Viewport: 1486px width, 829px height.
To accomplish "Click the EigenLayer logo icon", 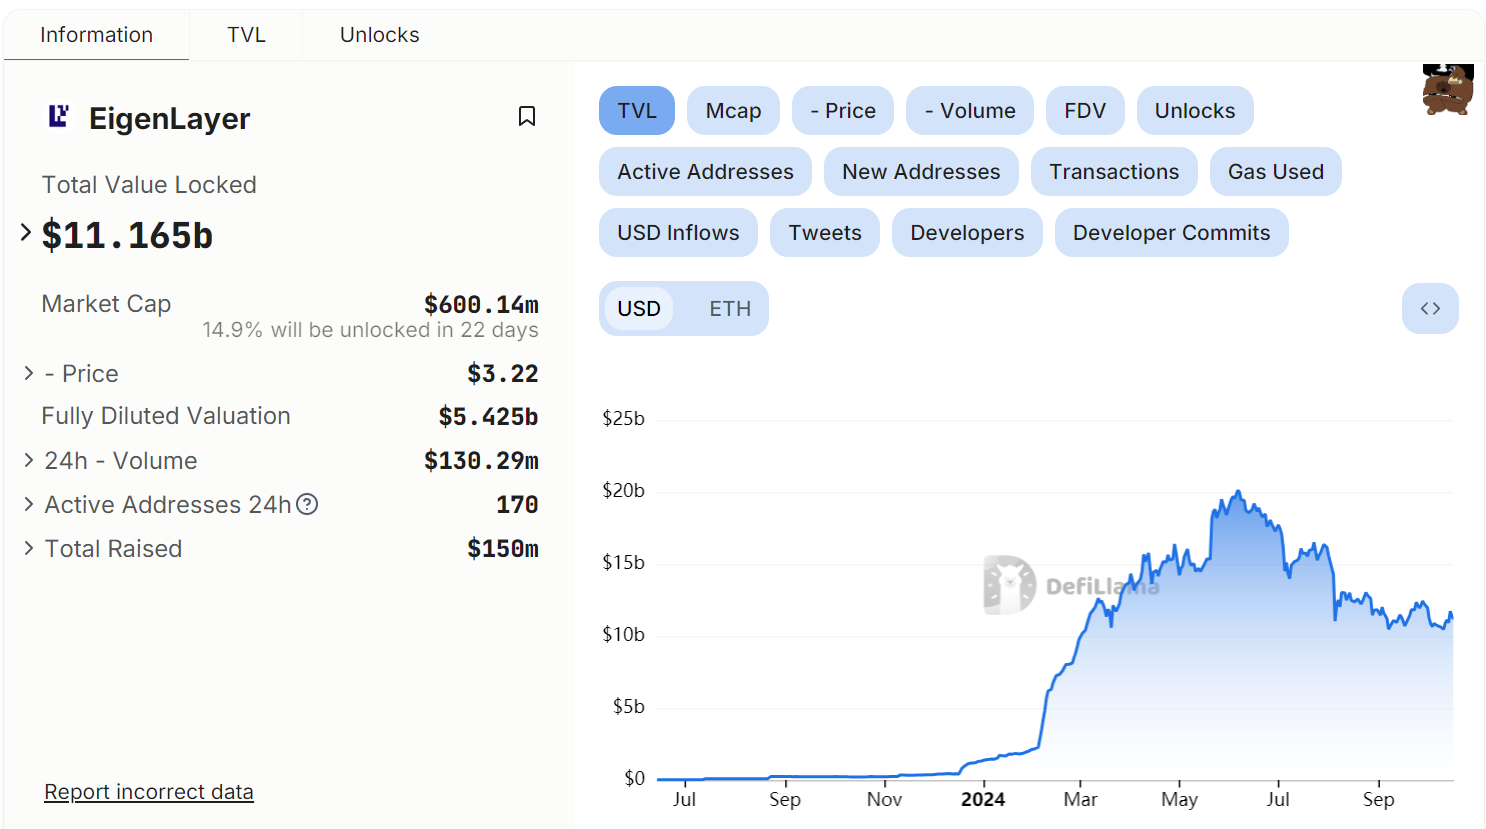I will 59,117.
